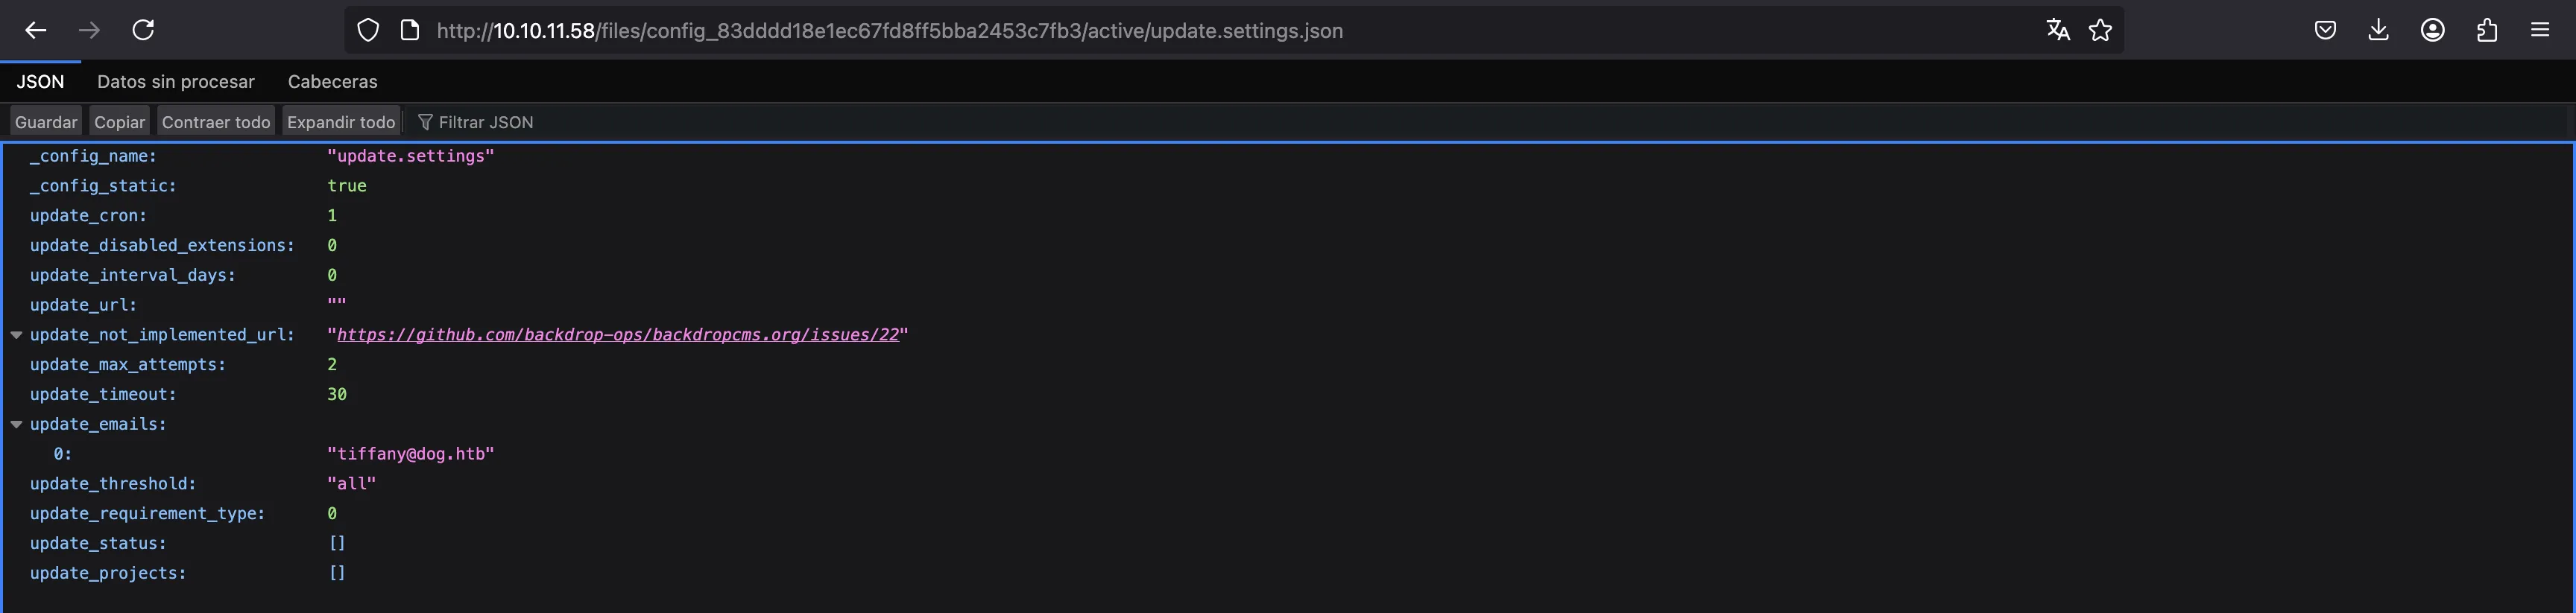Bookmark this page with the star icon
Image resolution: width=2576 pixels, height=613 pixels.
tap(2100, 31)
